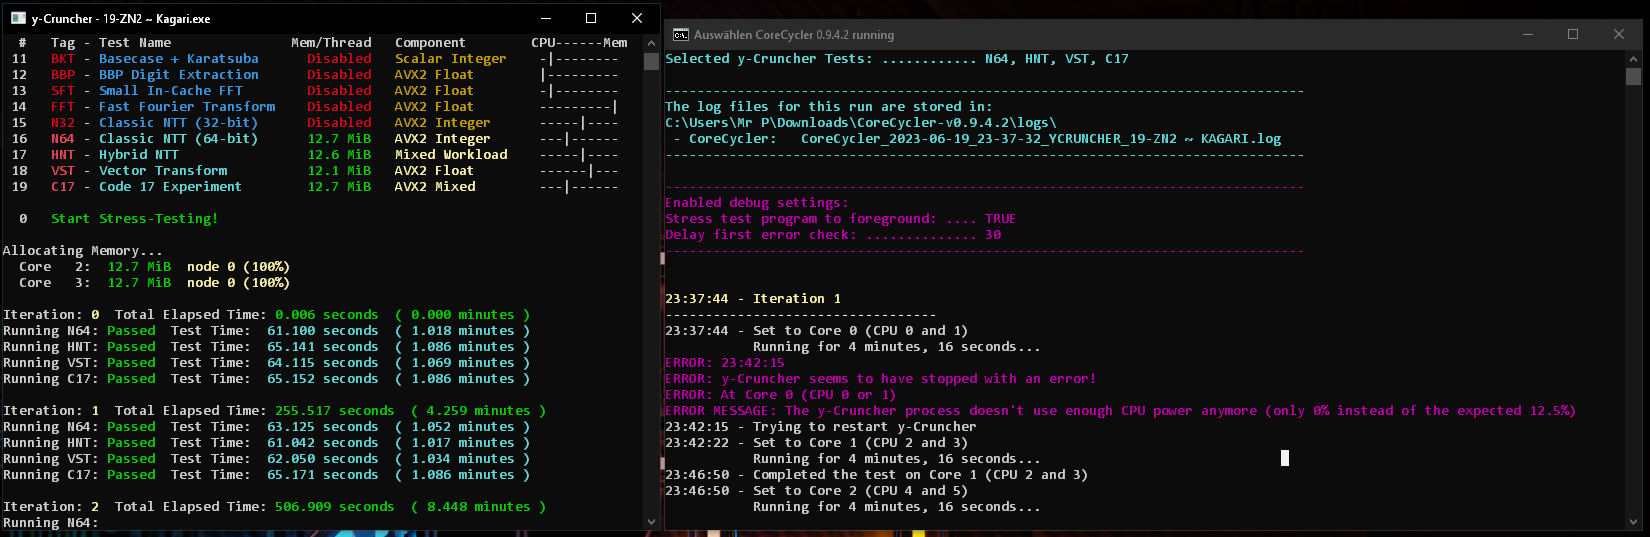The image size is (1650, 537).
Task: Click the 'ERROR MESSAGE' CPU power line
Action: click(1121, 411)
